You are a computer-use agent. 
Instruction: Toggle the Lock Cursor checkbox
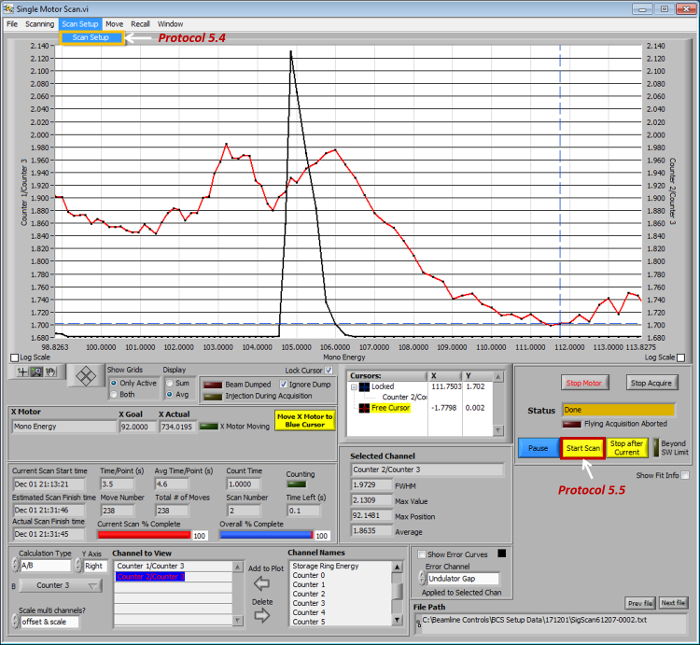coord(327,370)
